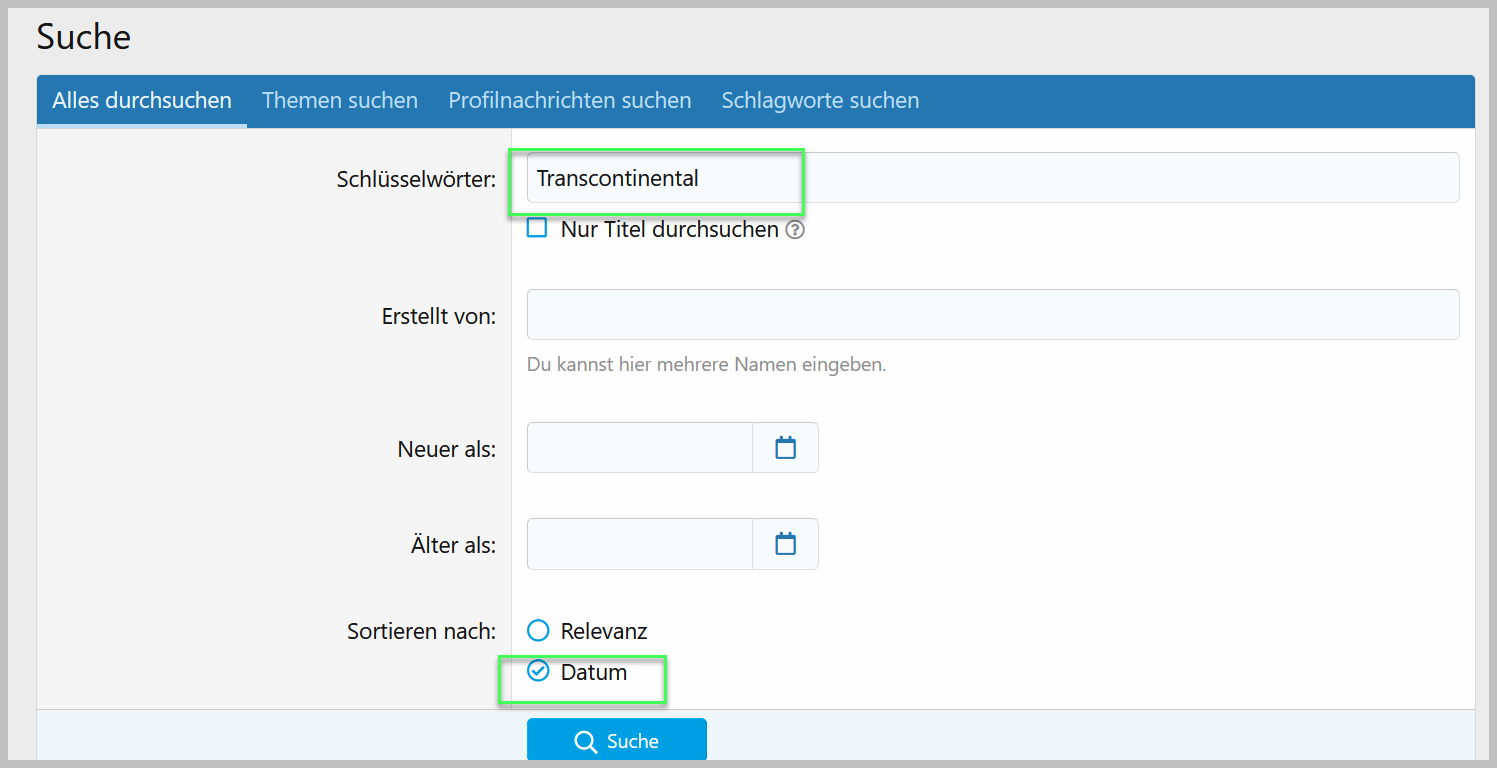This screenshot has height=768, width=1497.
Task: Click the Neuer als date text field
Action: click(x=640, y=448)
